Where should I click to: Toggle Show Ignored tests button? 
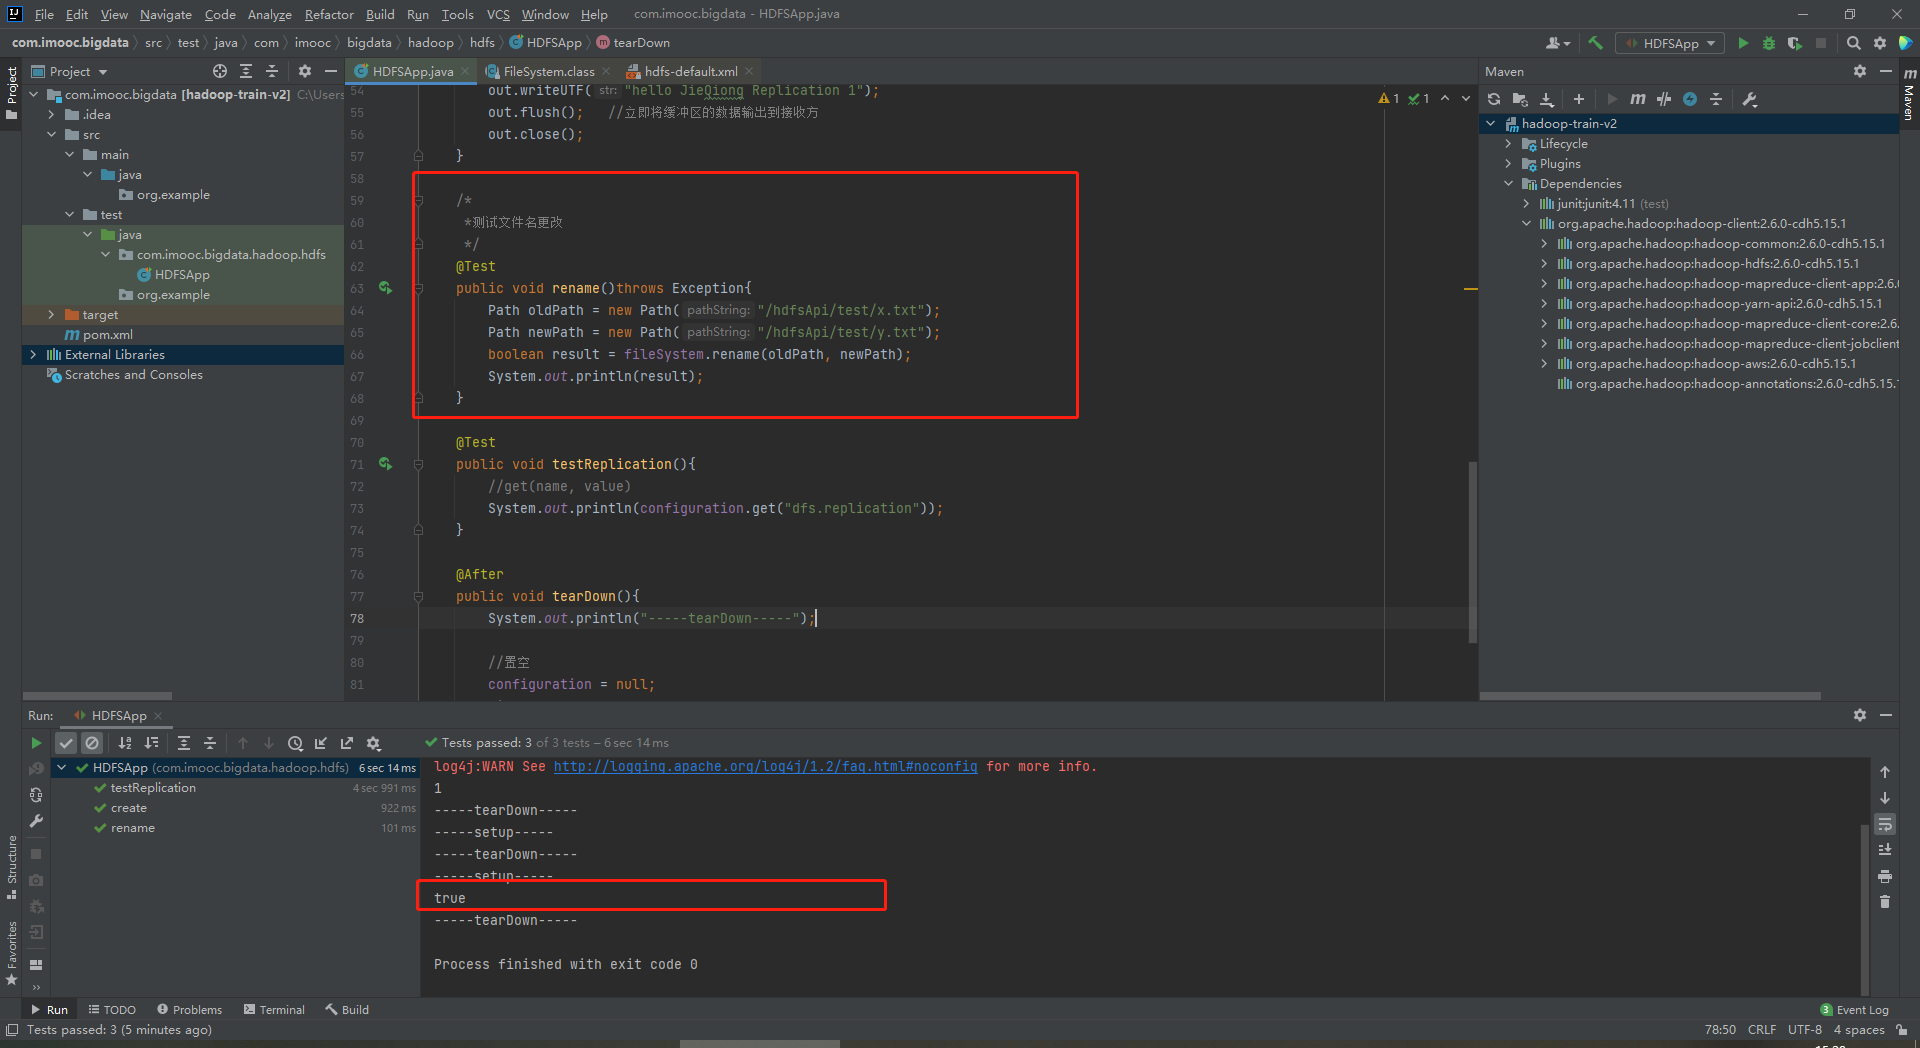92,743
